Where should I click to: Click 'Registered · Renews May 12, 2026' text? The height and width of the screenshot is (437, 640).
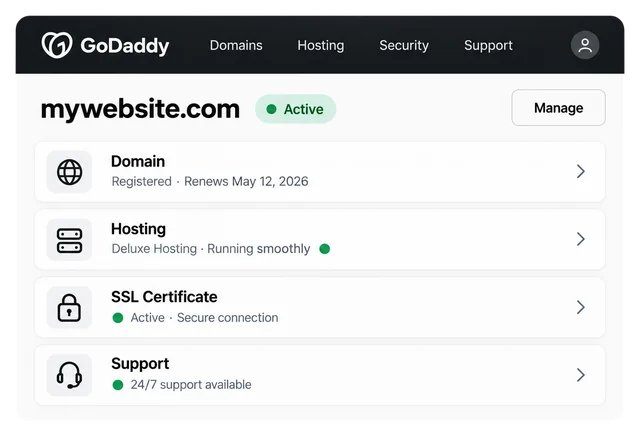coord(210,182)
